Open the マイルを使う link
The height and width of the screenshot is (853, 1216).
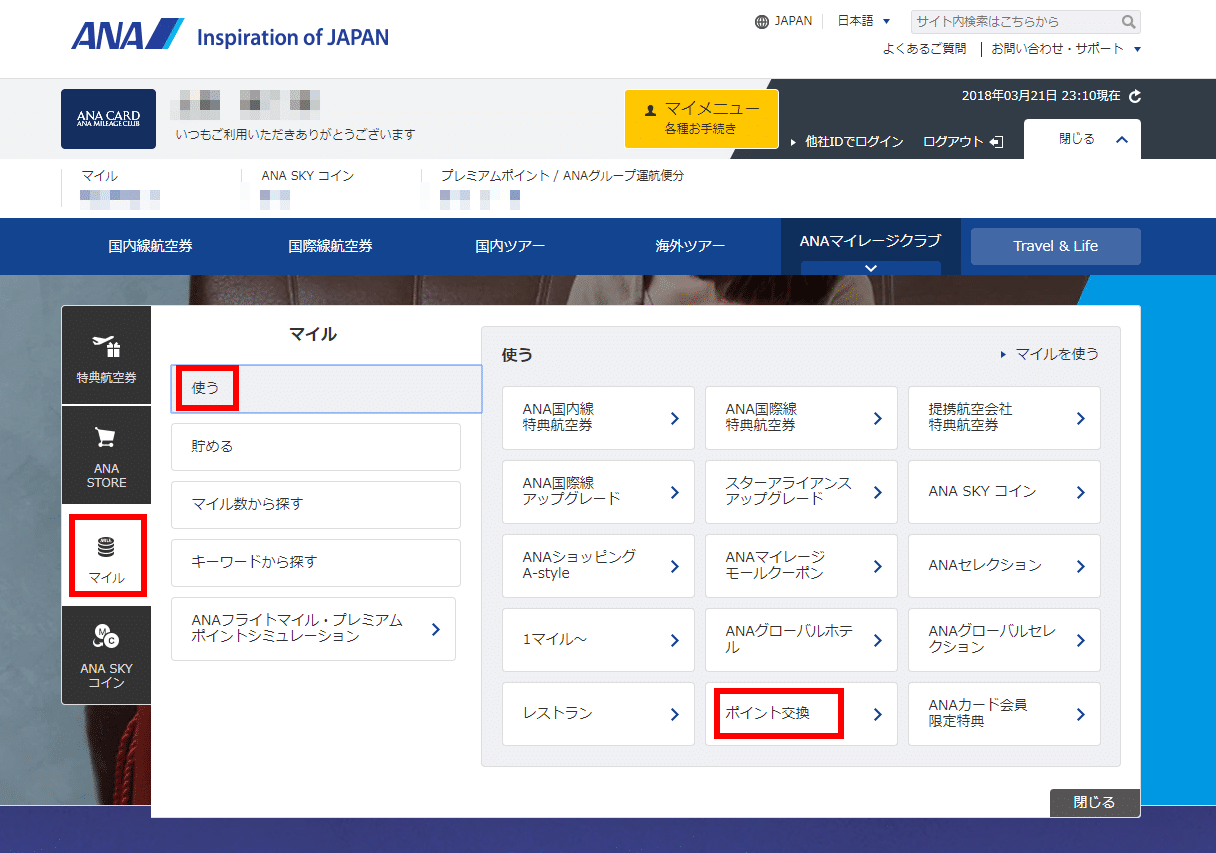tap(1049, 354)
